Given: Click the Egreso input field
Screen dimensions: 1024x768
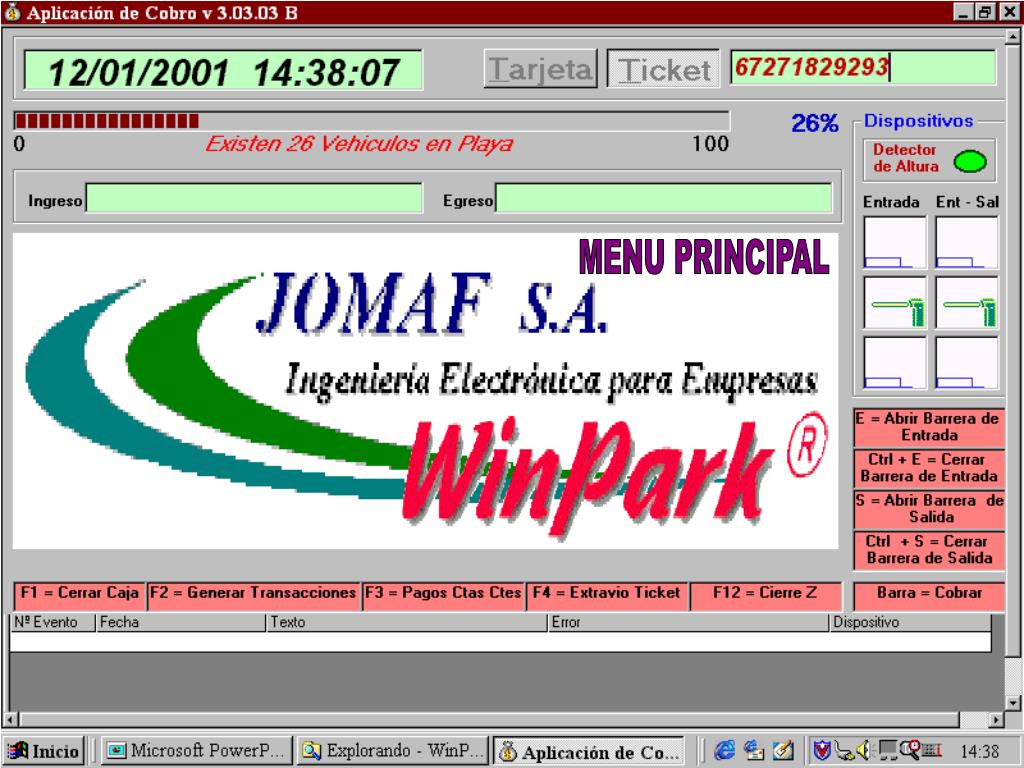Looking at the screenshot, I should pos(663,198).
